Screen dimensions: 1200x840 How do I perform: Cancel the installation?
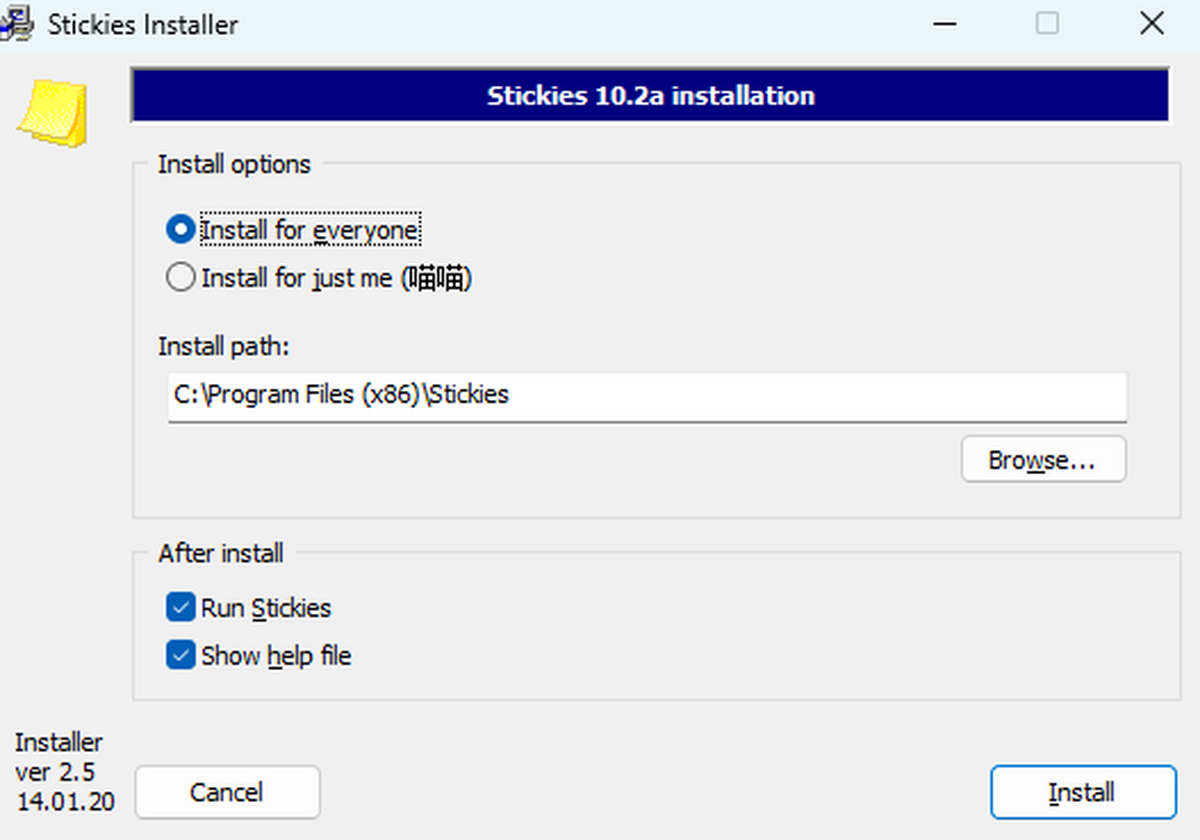coord(227,793)
